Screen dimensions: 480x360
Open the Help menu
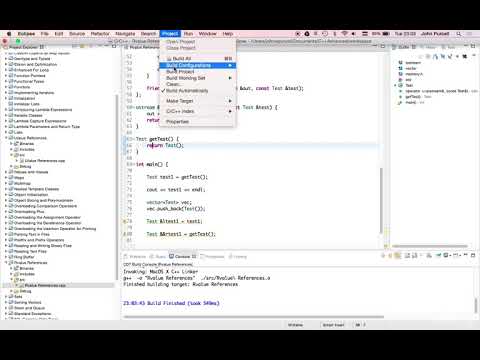pos(228,34)
